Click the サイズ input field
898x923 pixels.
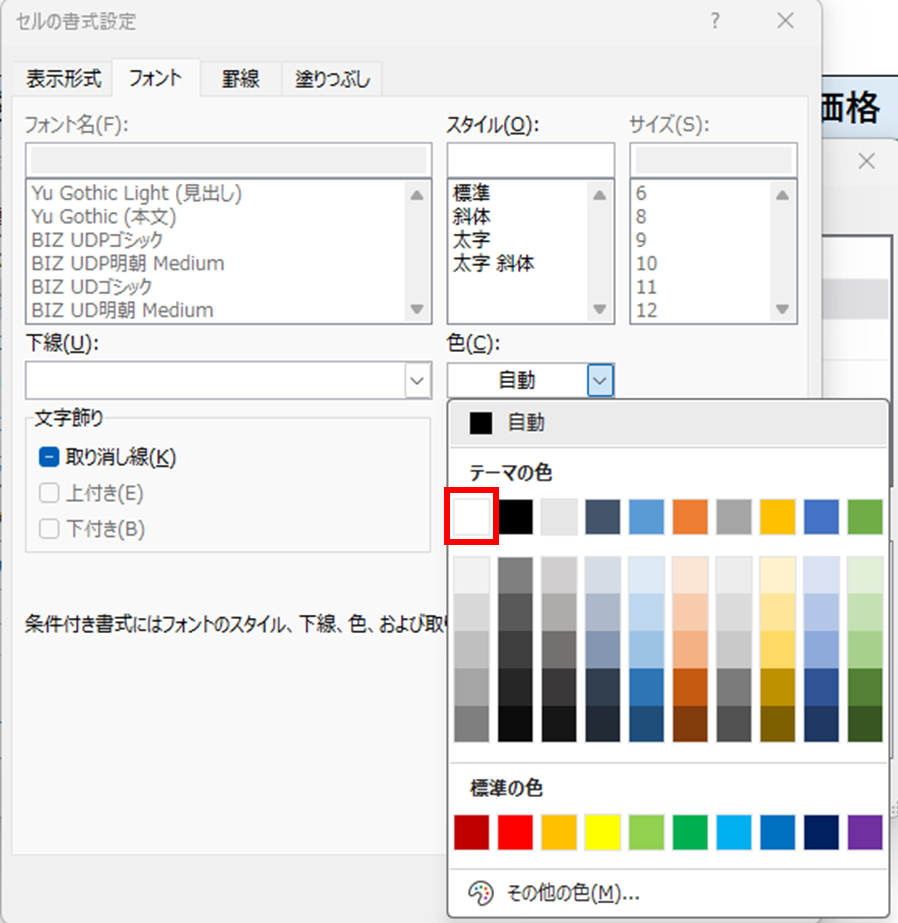713,160
